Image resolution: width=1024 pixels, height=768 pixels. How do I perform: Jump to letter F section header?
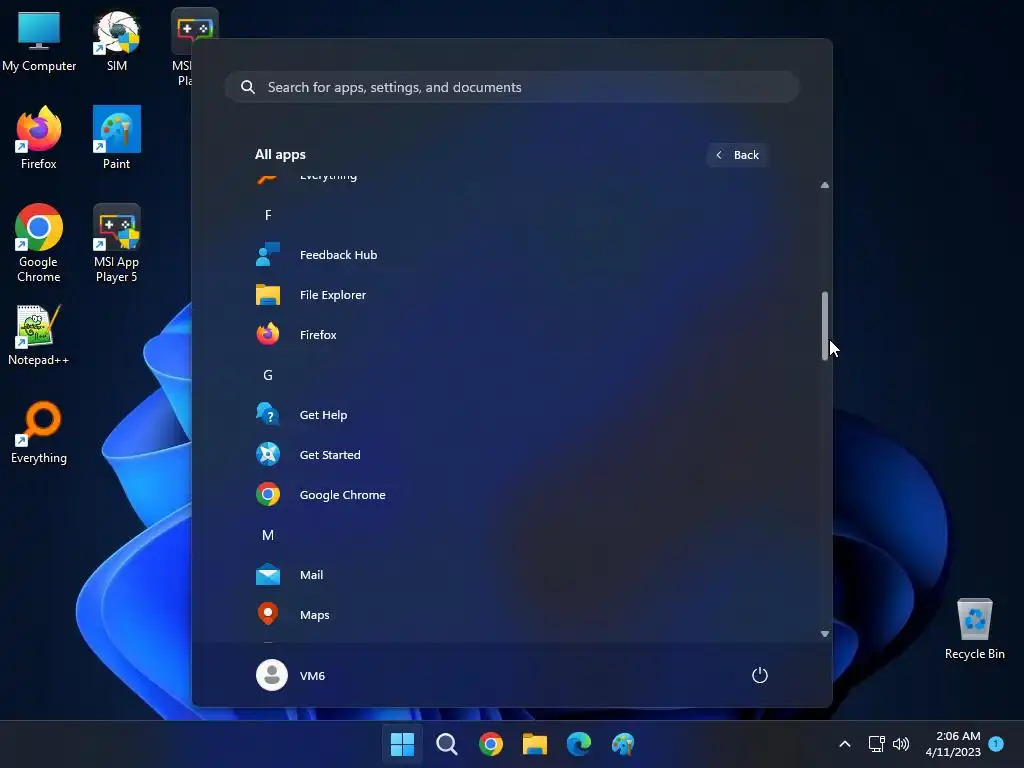click(x=268, y=215)
